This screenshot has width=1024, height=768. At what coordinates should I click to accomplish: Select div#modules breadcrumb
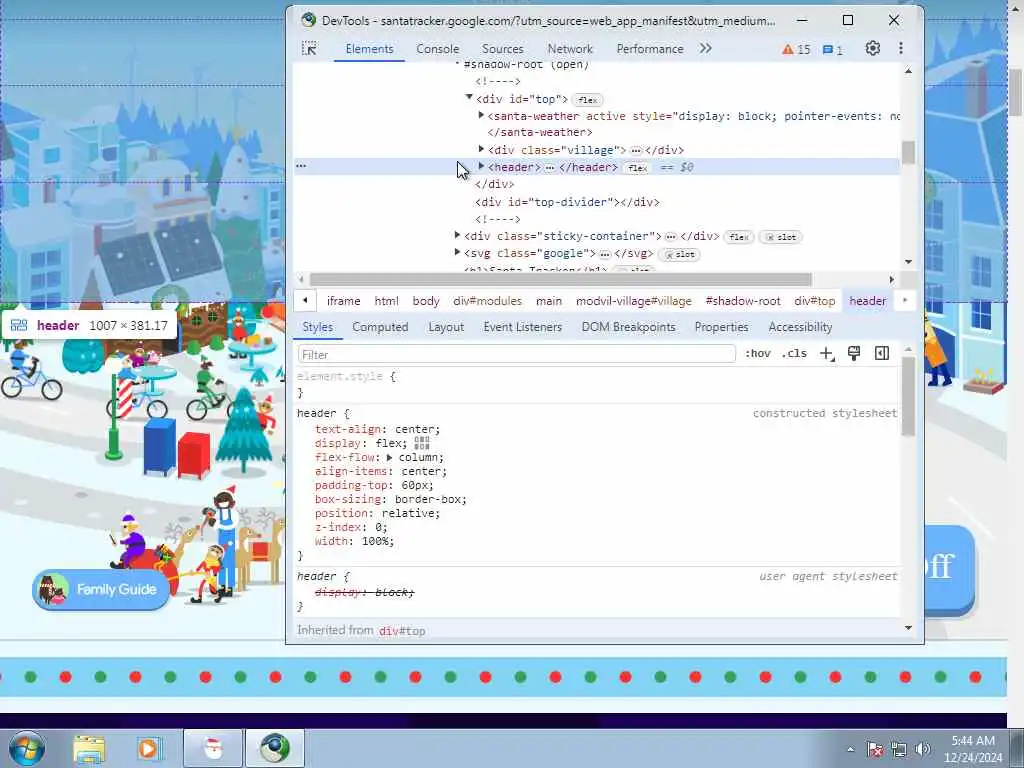[488, 301]
